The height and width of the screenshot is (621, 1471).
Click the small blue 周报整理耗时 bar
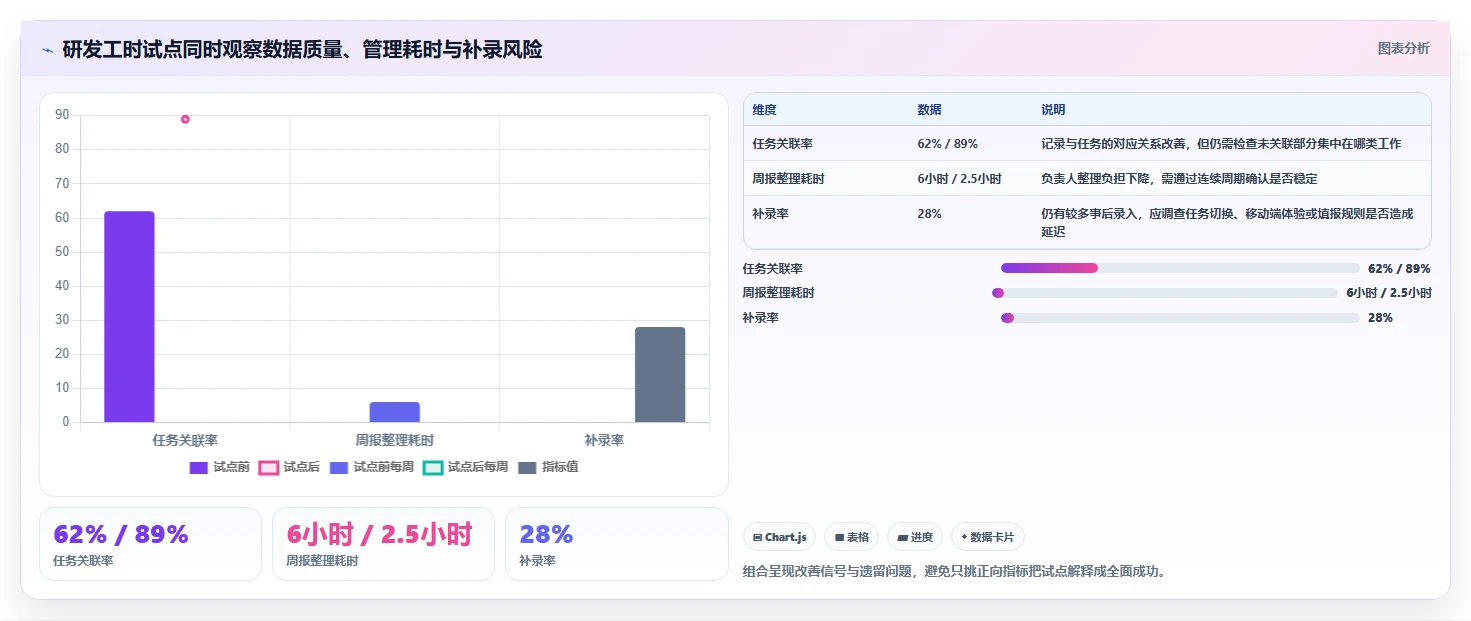click(x=394, y=412)
